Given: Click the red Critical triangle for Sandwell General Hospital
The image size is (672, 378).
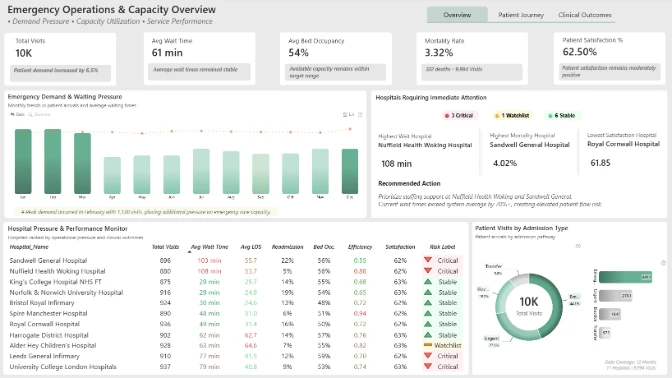Looking at the screenshot, I should (x=427, y=260).
